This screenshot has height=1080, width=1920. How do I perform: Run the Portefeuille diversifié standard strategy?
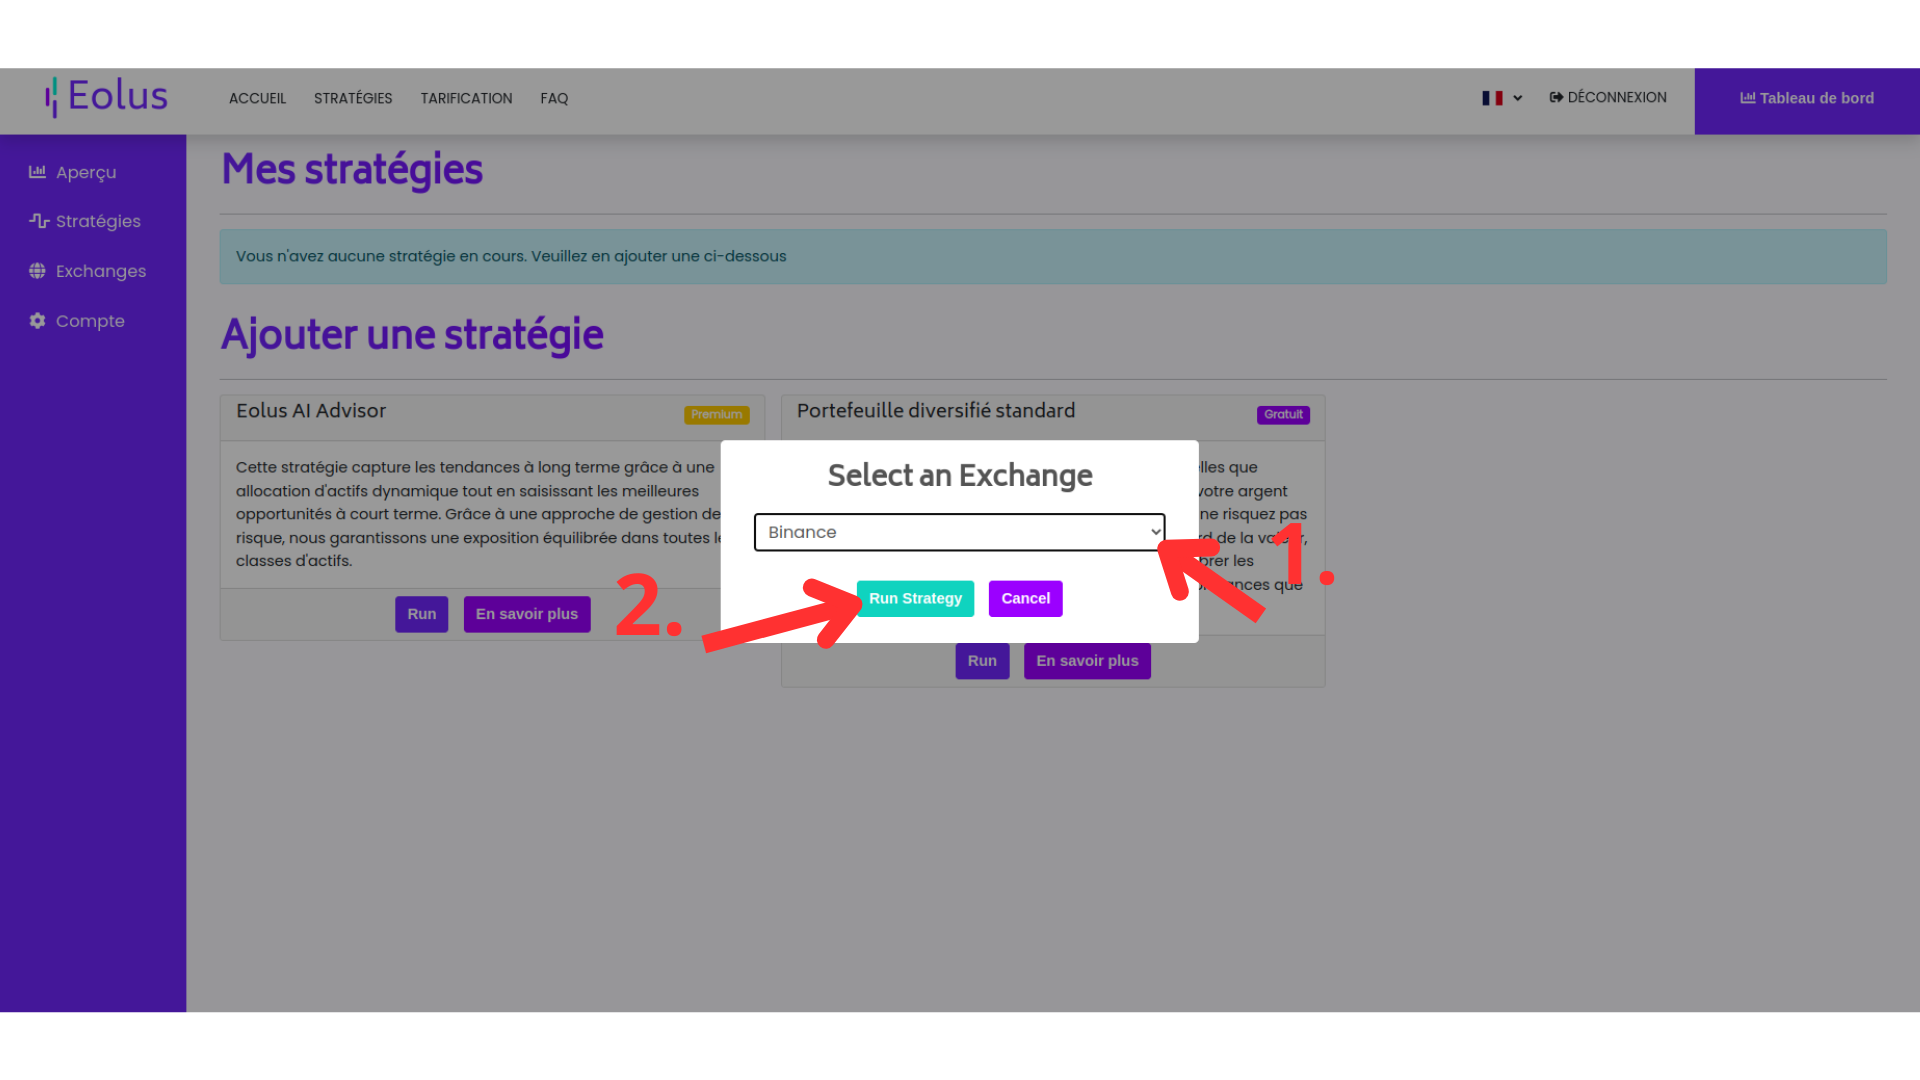click(982, 661)
